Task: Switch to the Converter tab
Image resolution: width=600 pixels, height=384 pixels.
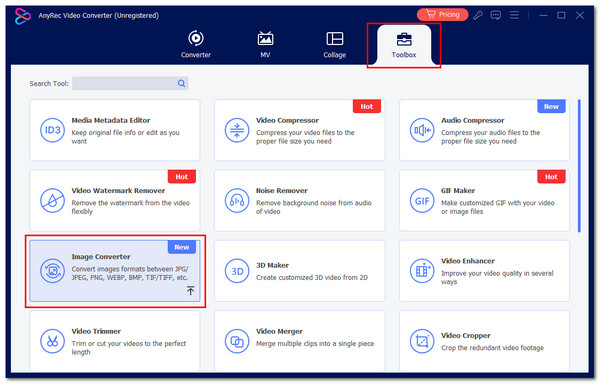Action: click(x=196, y=44)
